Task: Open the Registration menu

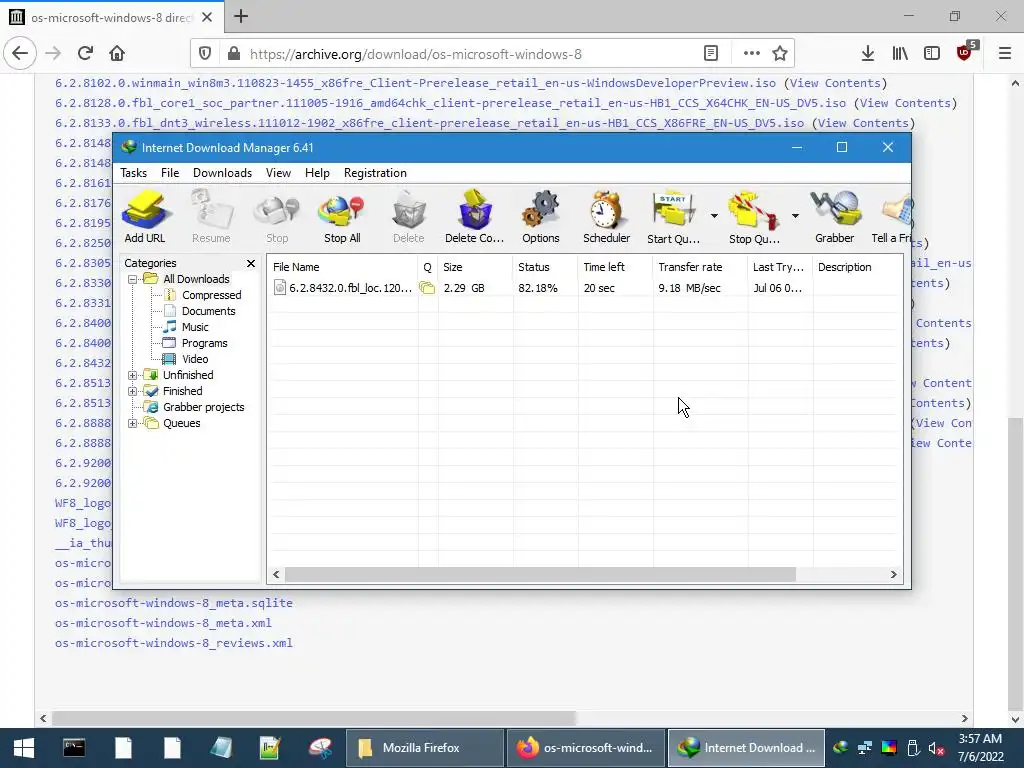Action: (376, 173)
